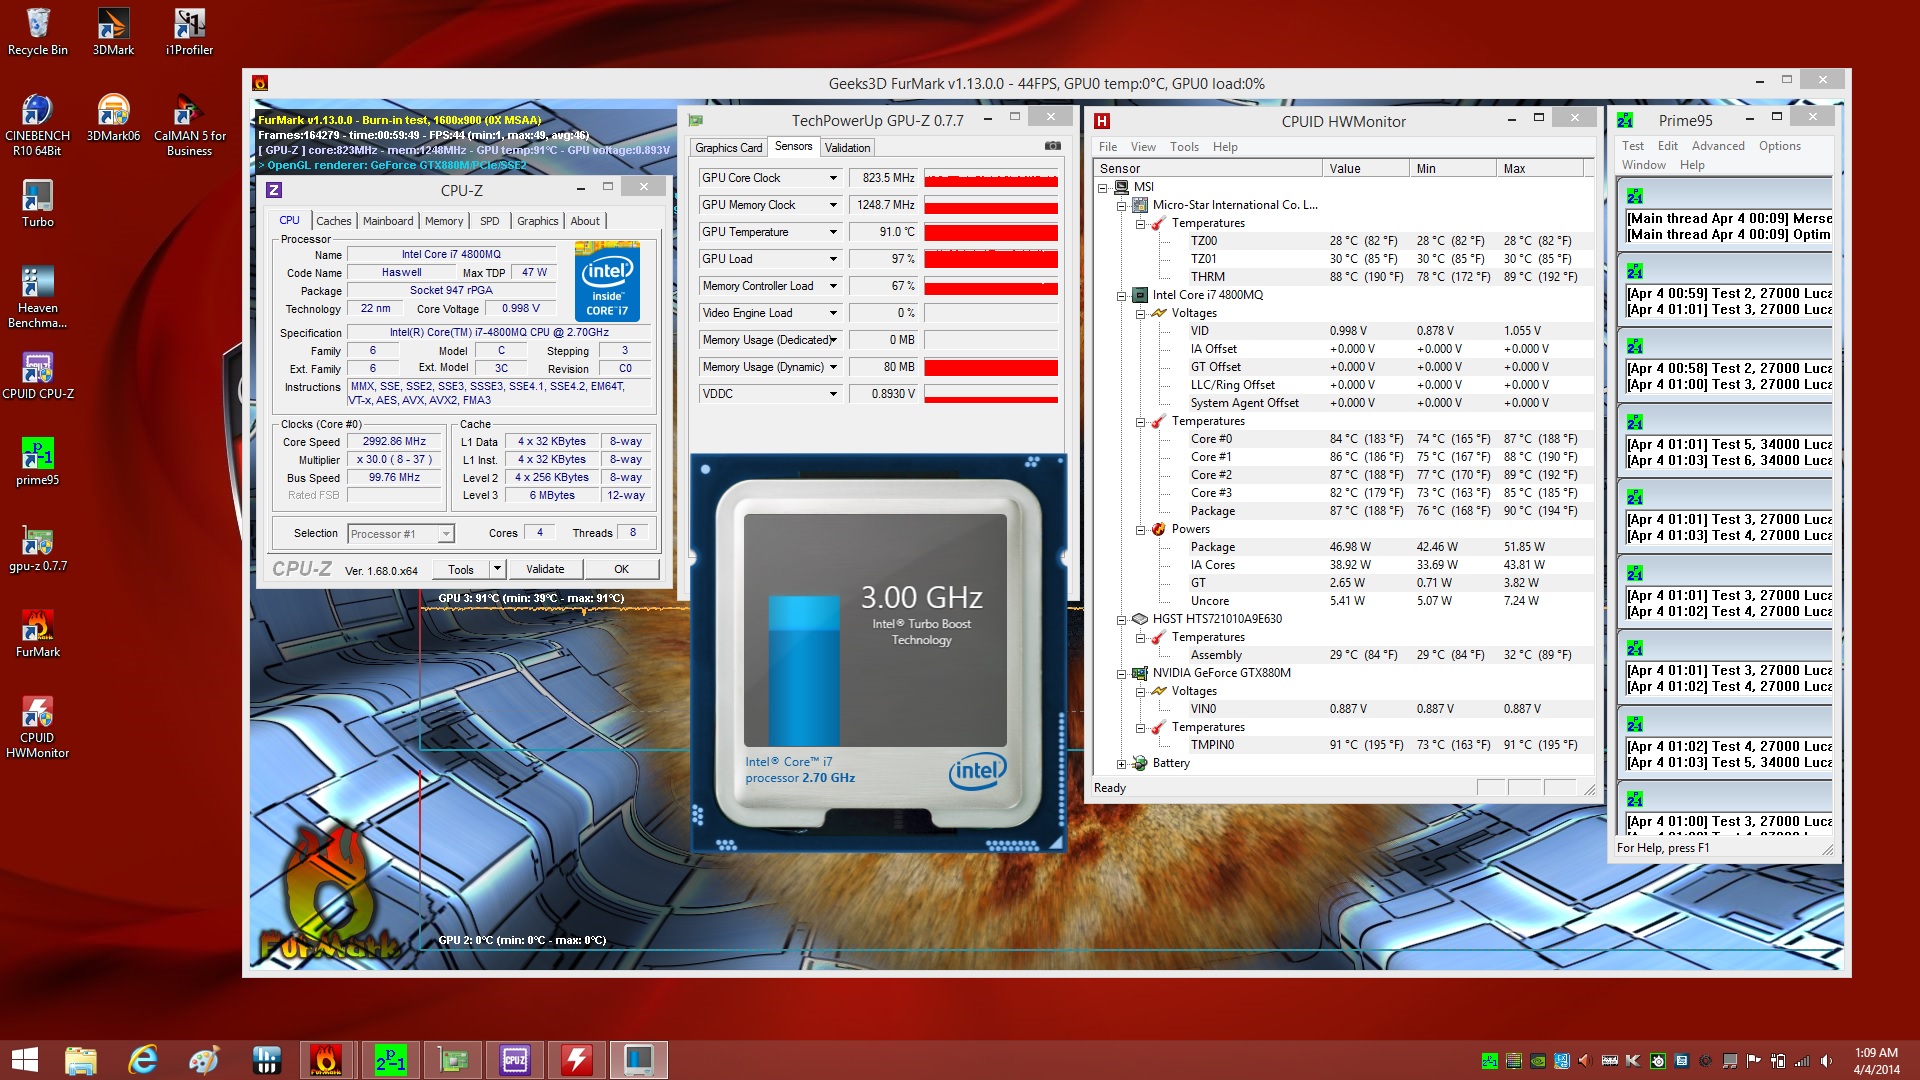1920x1080 pixels.
Task: Open the GPU Temperature sensor dropdown
Action: 833,232
